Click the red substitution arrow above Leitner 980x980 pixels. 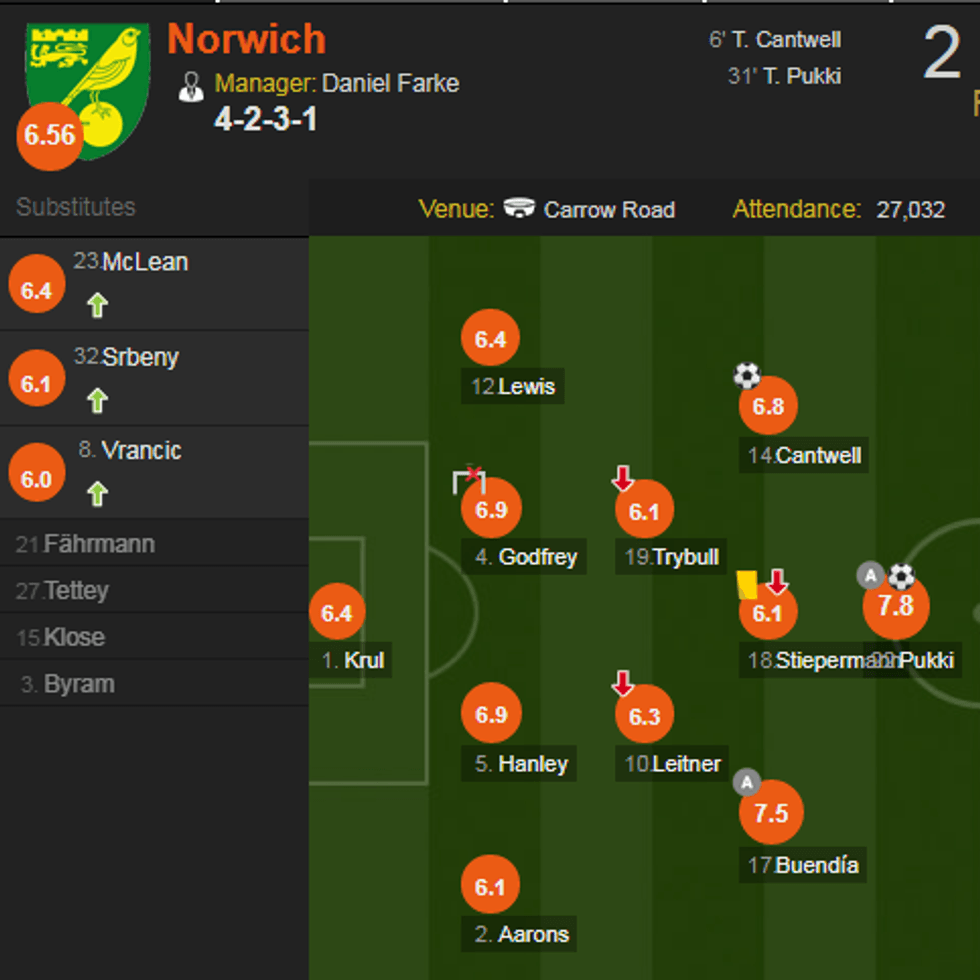(623, 684)
